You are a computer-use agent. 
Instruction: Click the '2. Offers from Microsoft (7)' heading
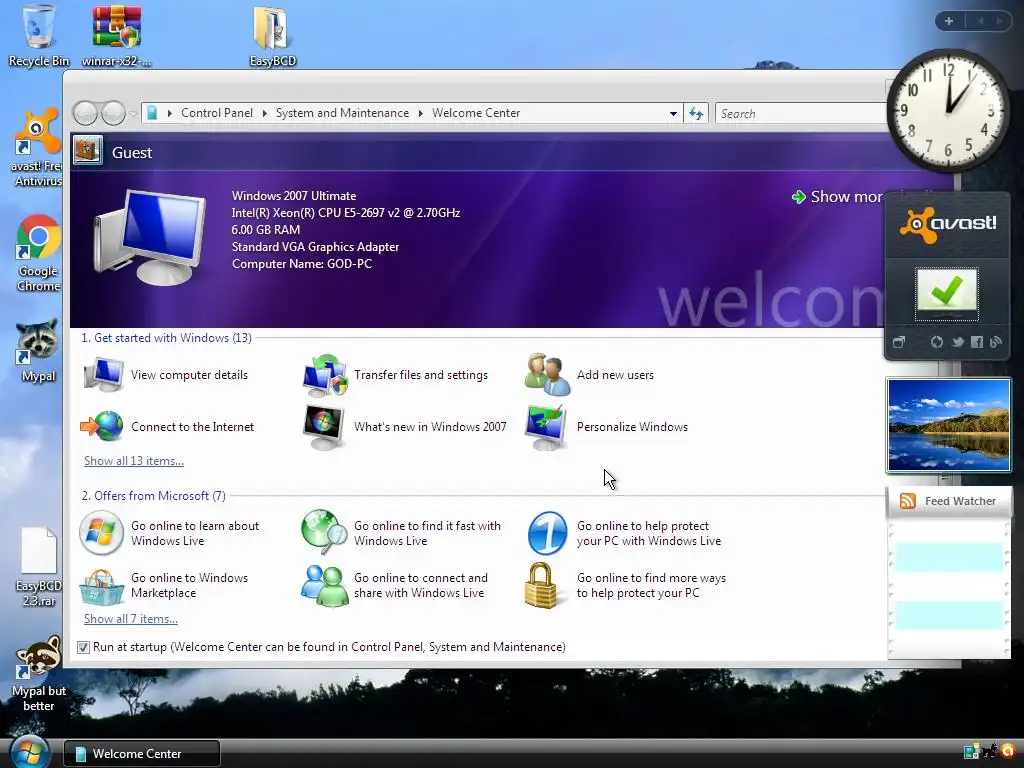(x=153, y=496)
